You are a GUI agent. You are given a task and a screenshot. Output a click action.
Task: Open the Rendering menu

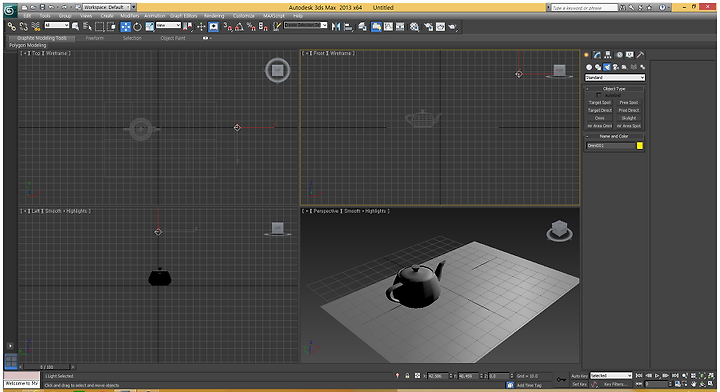(x=214, y=16)
